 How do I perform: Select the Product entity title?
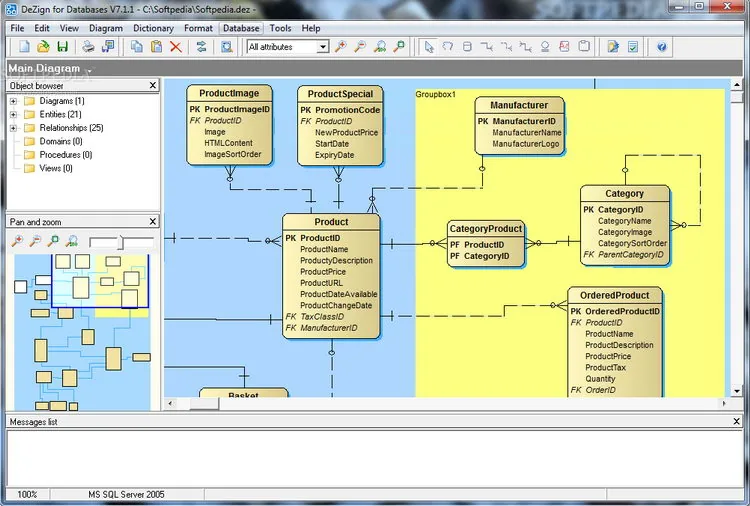click(x=331, y=222)
